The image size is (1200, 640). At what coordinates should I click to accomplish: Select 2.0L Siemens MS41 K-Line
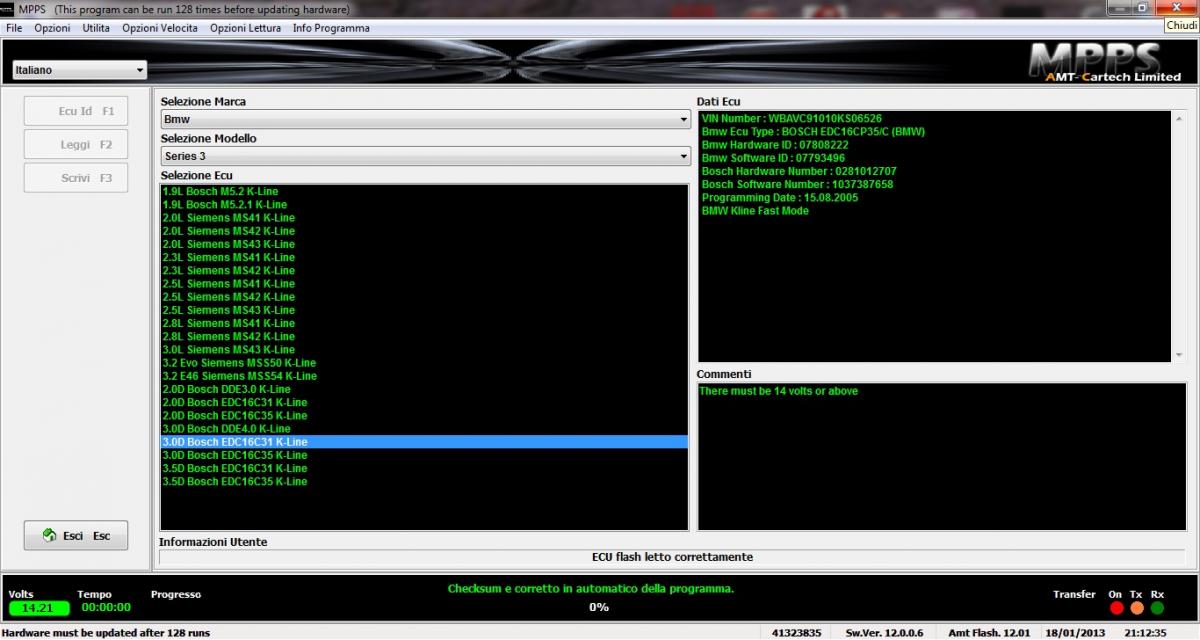(x=424, y=217)
